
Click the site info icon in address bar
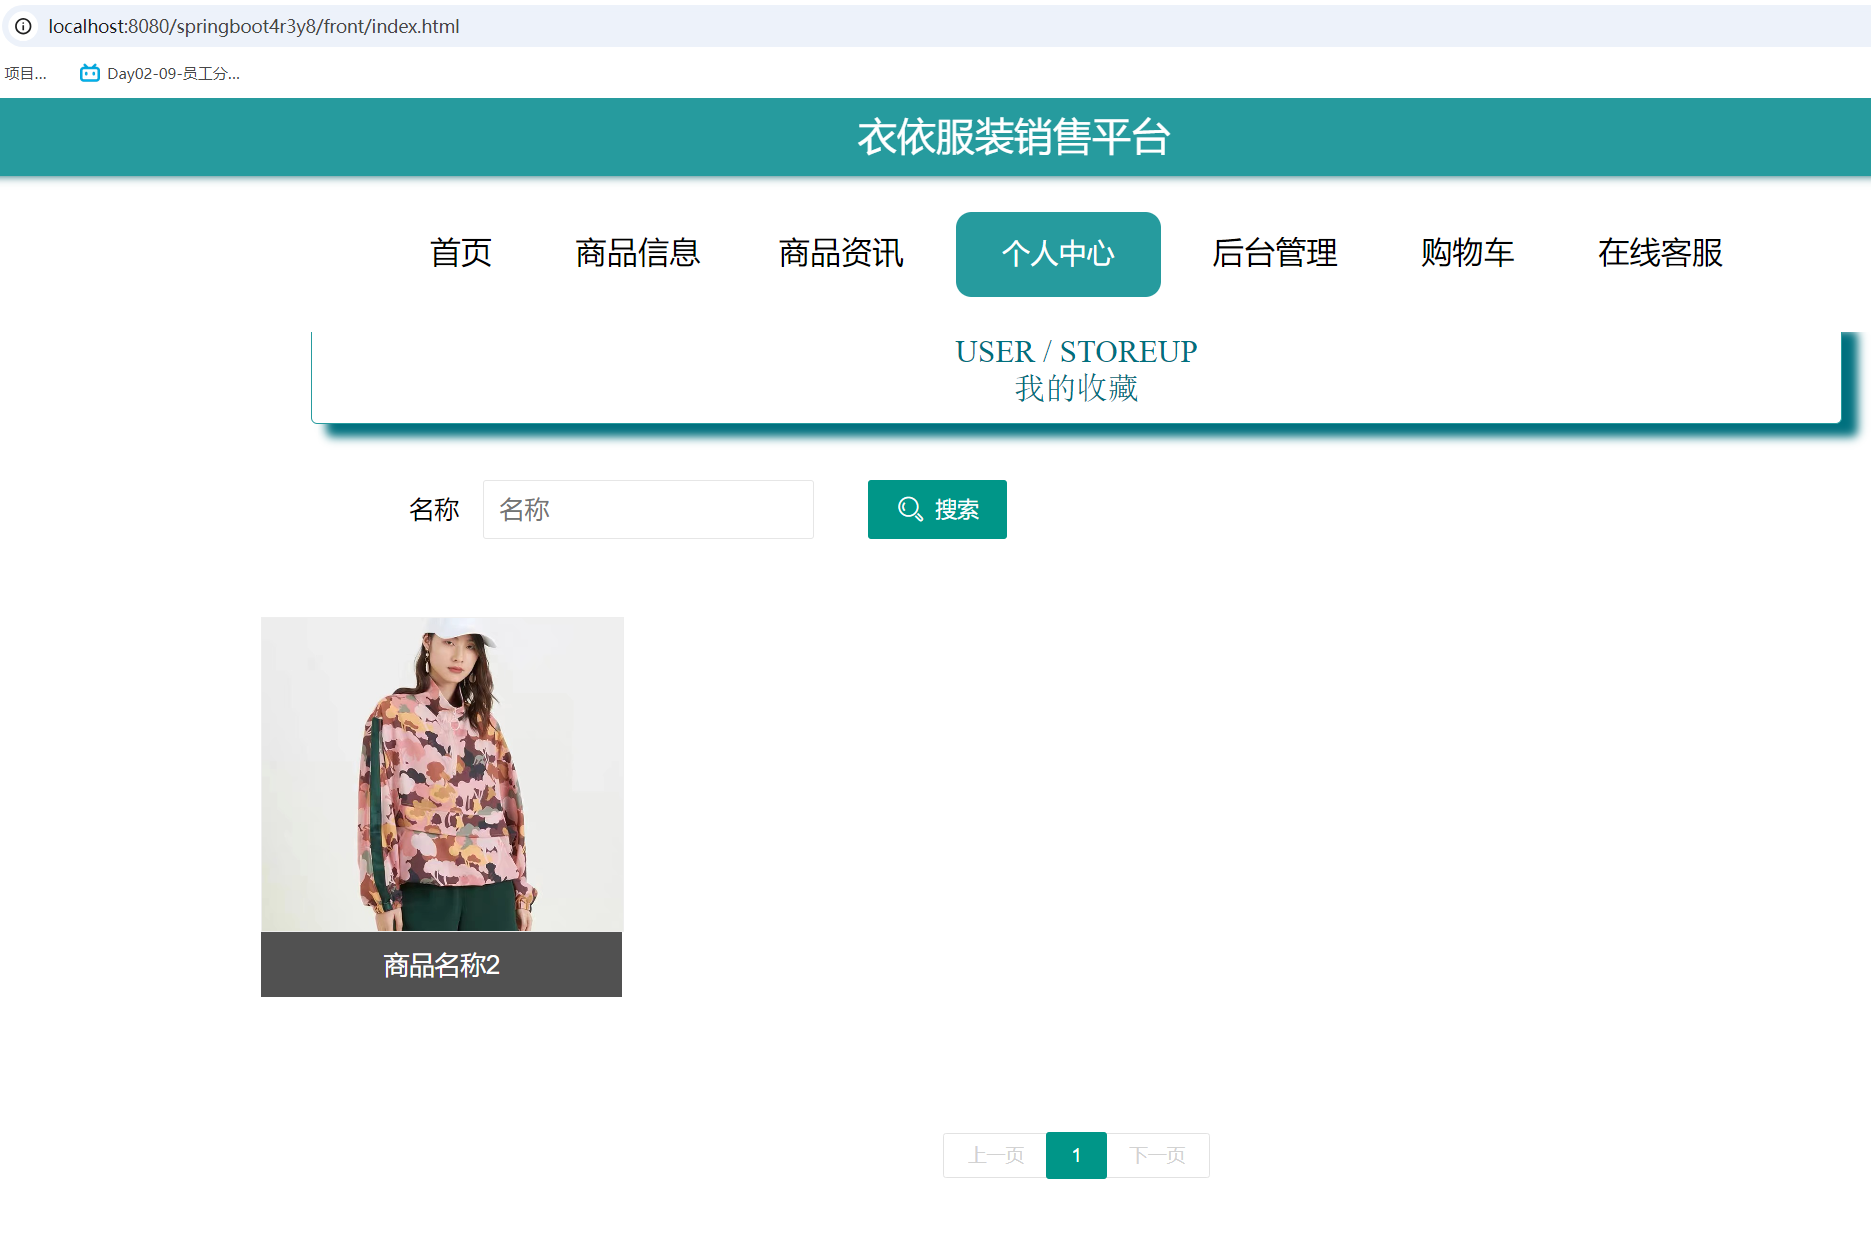point(22,27)
